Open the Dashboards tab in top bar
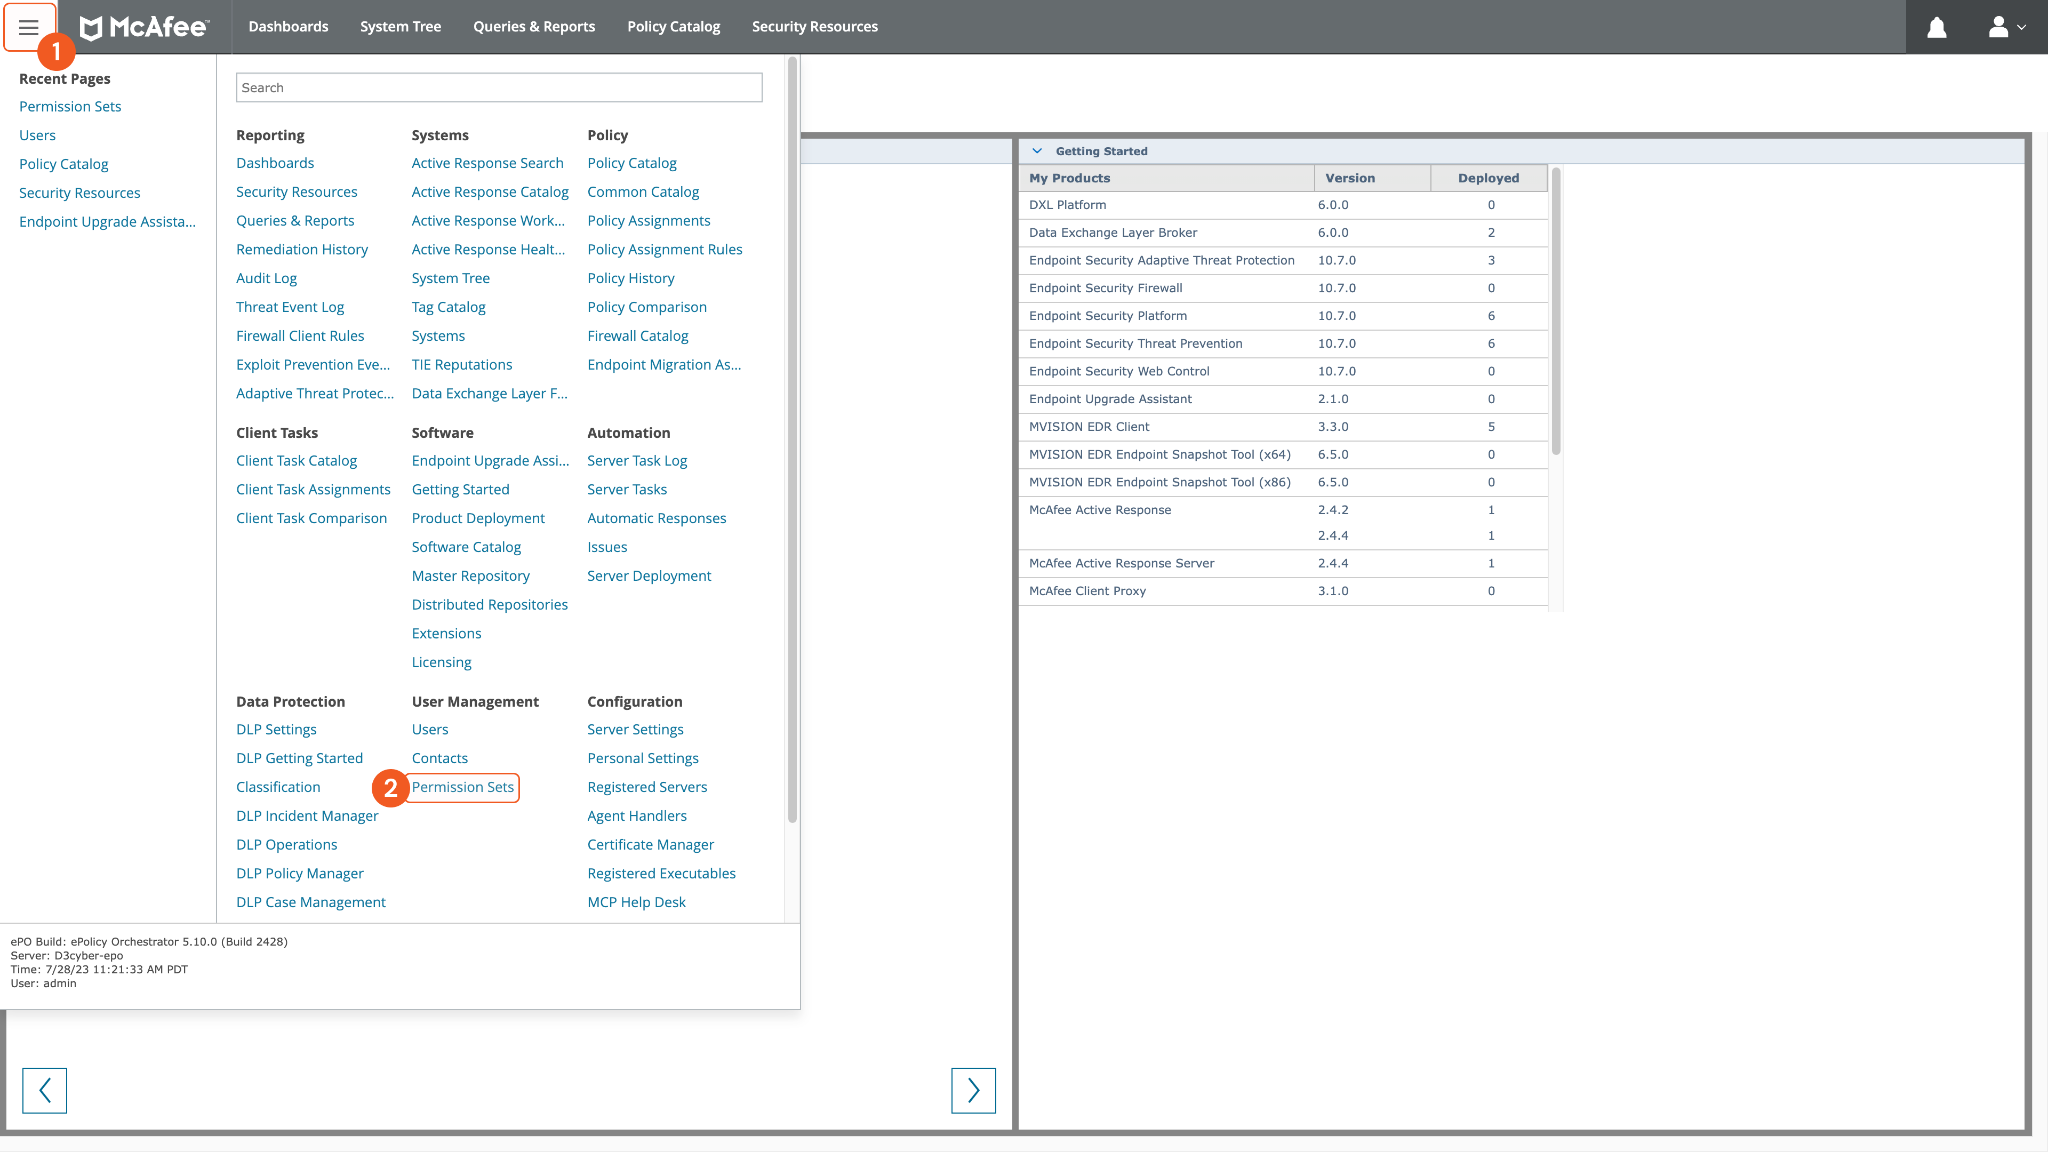 pyautogui.click(x=288, y=27)
